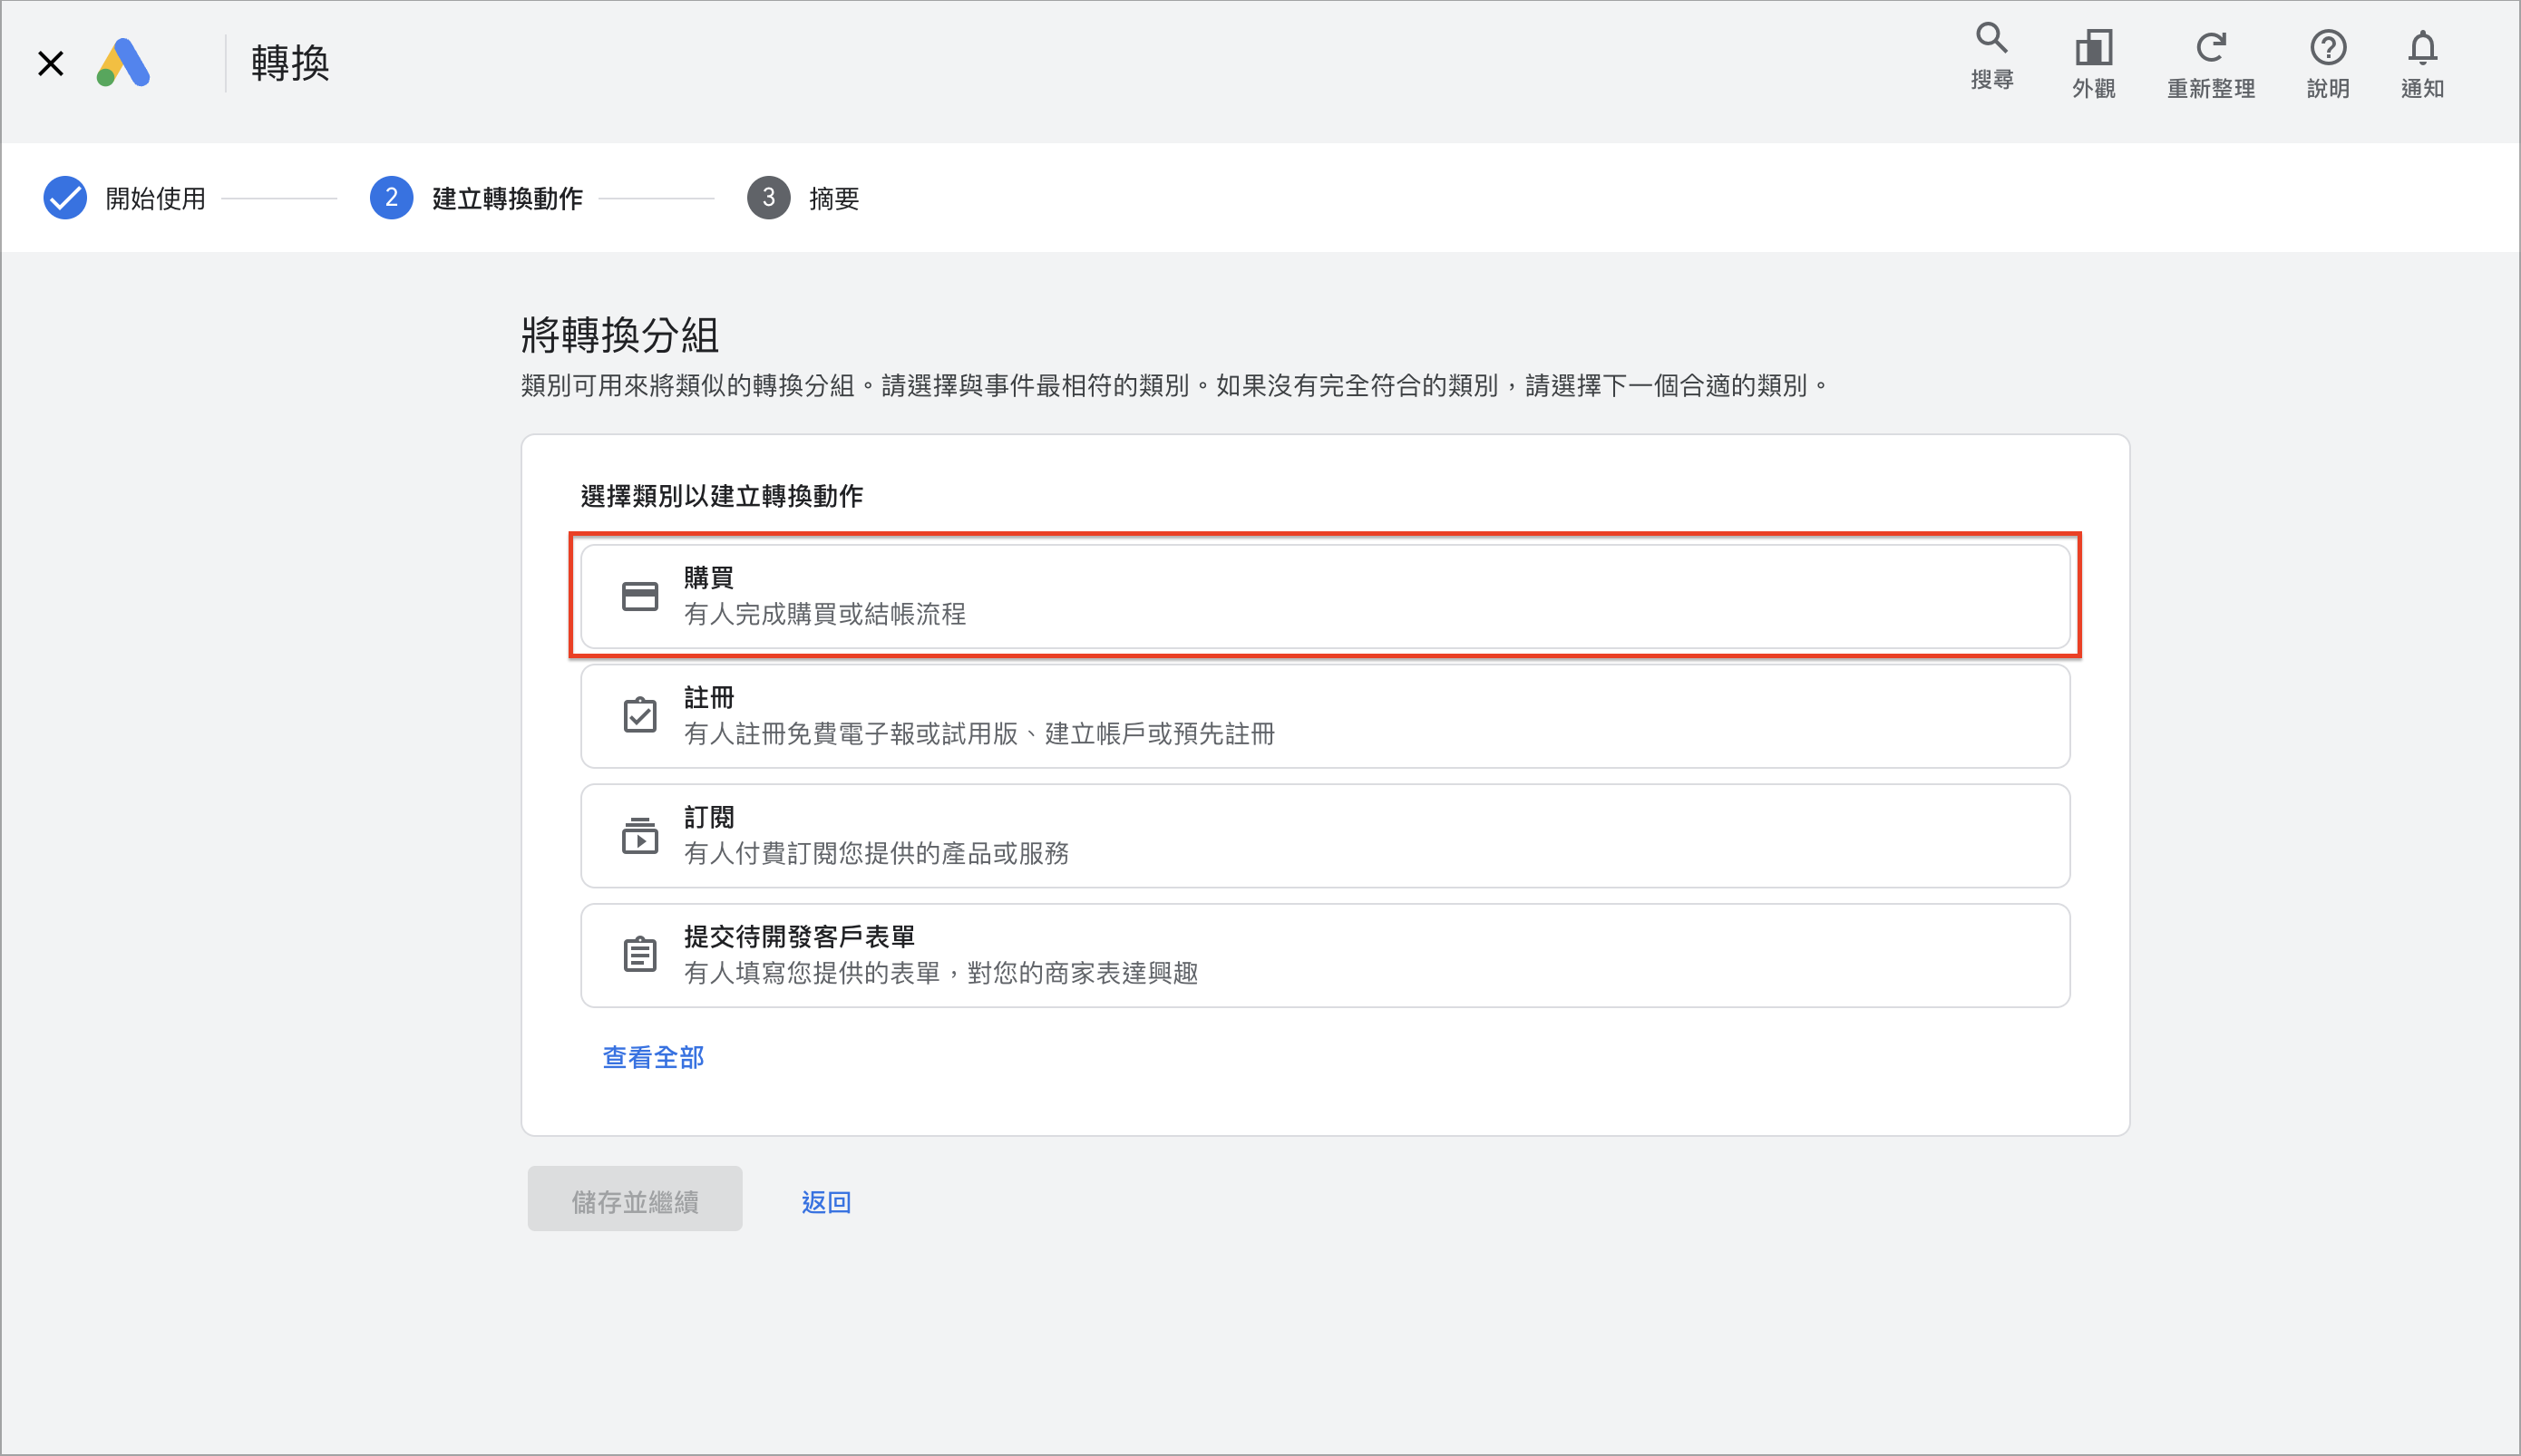Click the 重新整理 refresh icon

click(2210, 47)
